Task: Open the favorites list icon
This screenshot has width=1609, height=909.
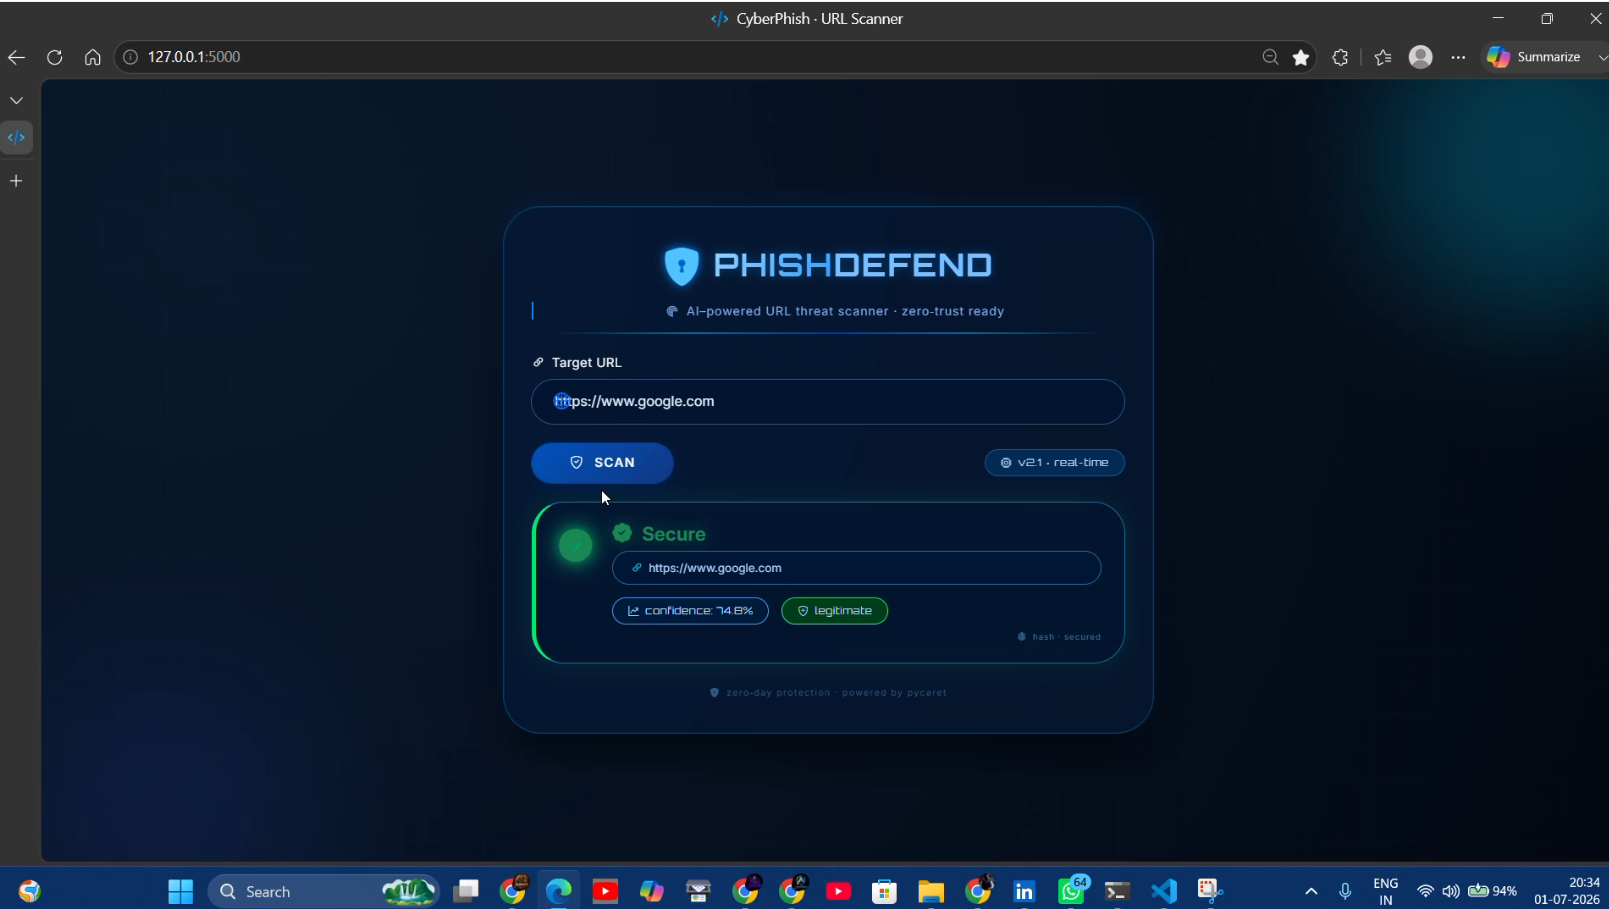Action: click(x=1383, y=57)
